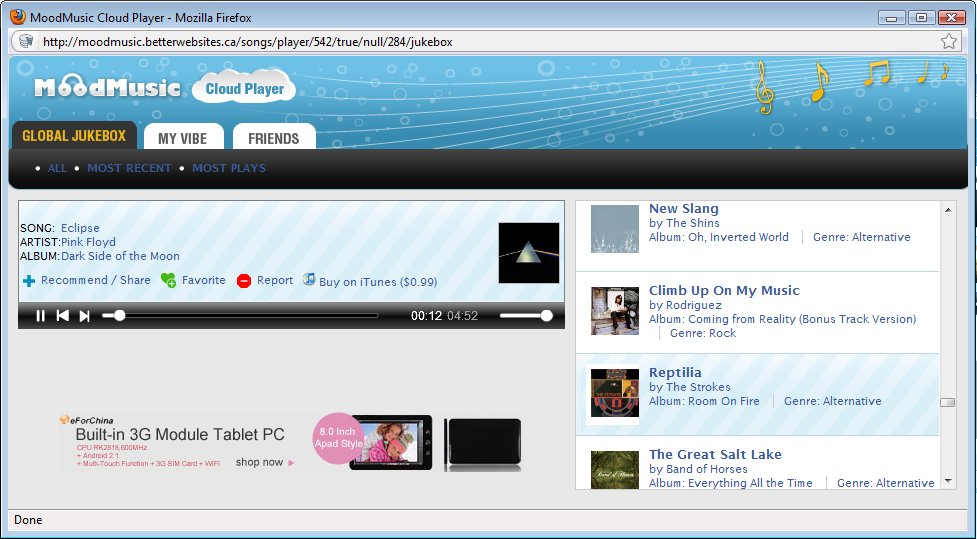Click the red Report icon
The width and height of the screenshot is (977, 539).
[x=244, y=281]
